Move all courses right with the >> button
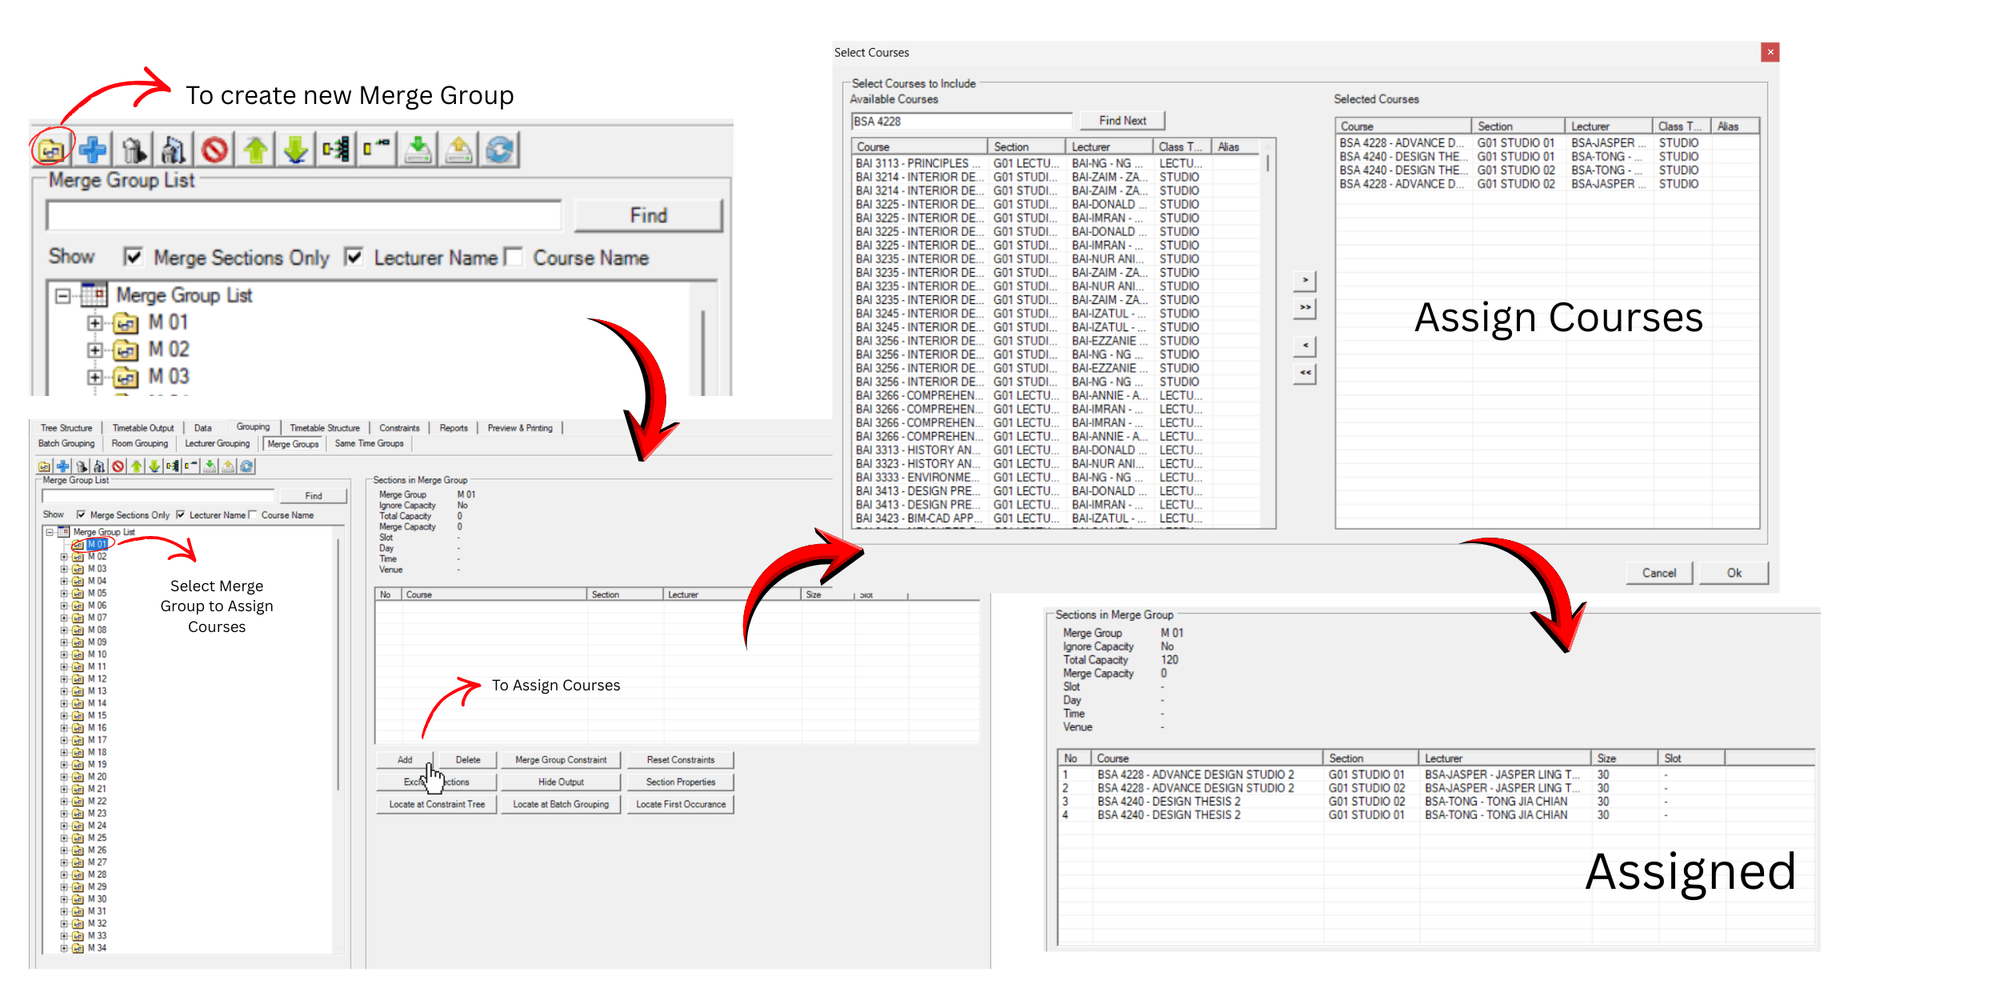Viewport: 2000px width, 1000px height. [1305, 308]
